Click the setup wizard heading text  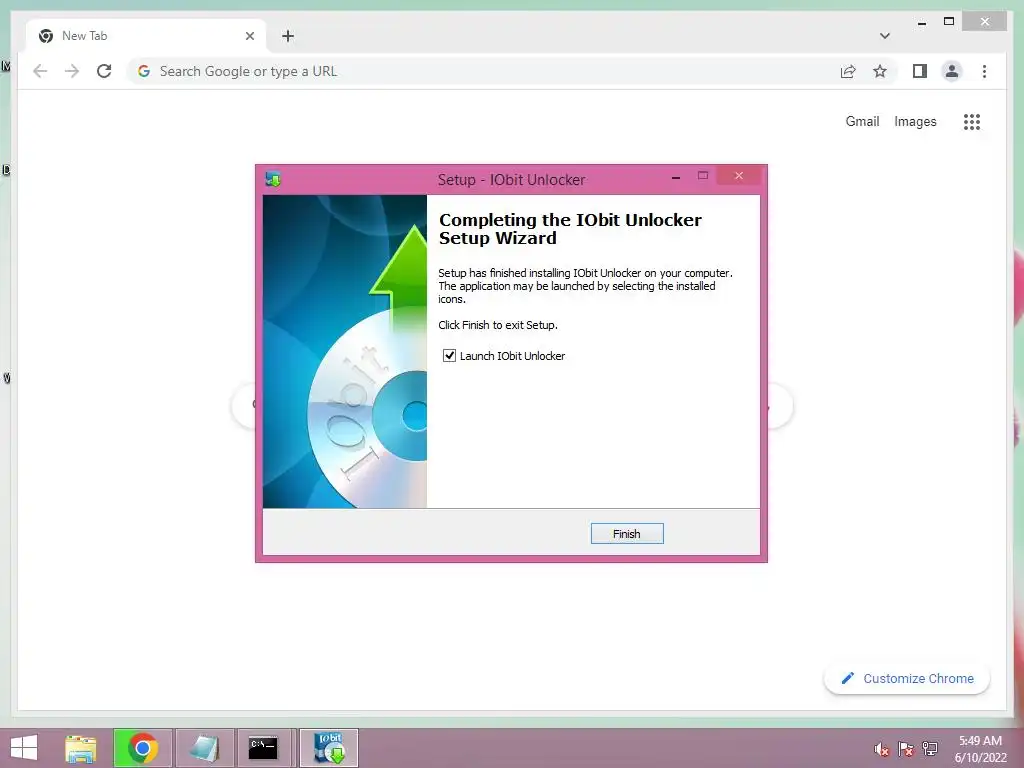570,229
